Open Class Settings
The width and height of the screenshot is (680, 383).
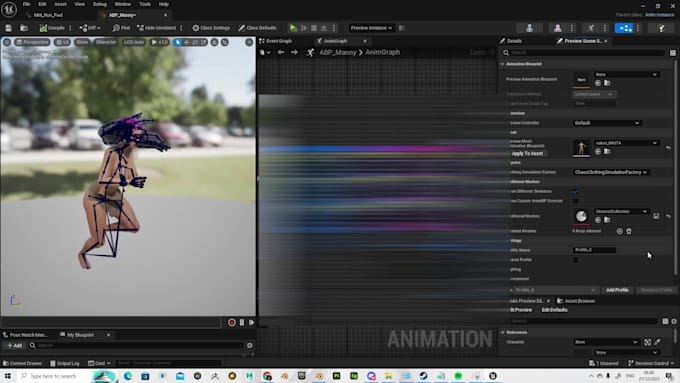[x=211, y=28]
